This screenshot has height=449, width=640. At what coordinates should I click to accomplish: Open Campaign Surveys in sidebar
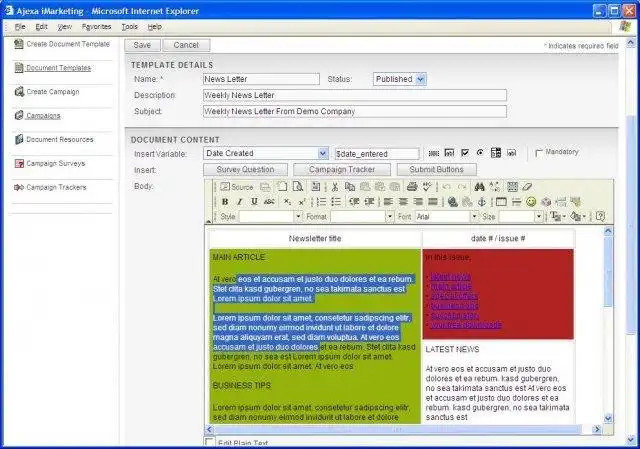(x=56, y=164)
